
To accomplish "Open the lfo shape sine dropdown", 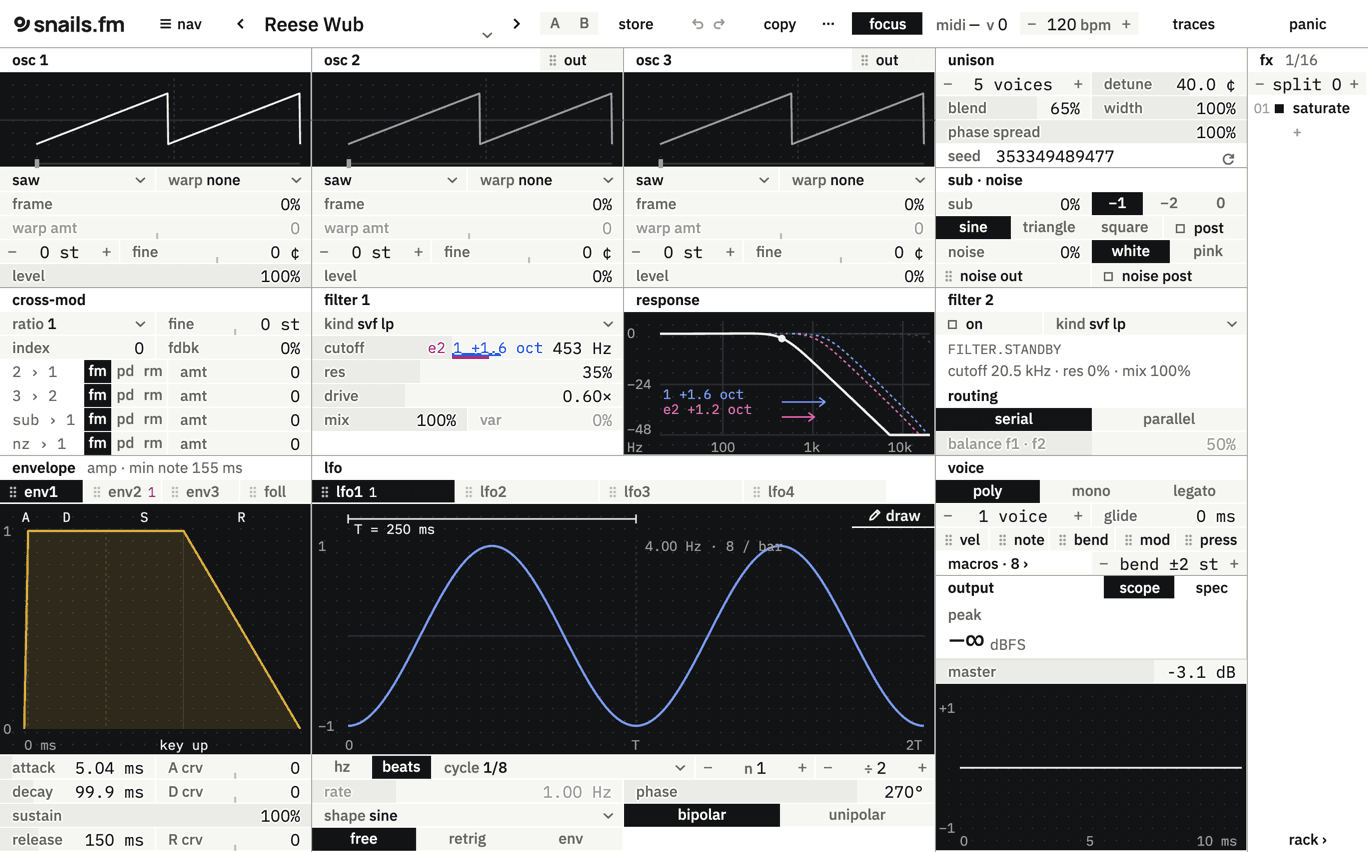I will click(468, 816).
